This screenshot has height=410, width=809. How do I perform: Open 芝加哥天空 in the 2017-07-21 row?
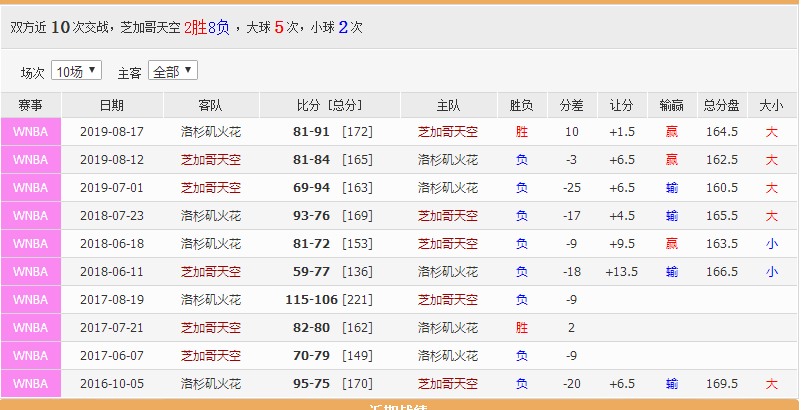211,327
